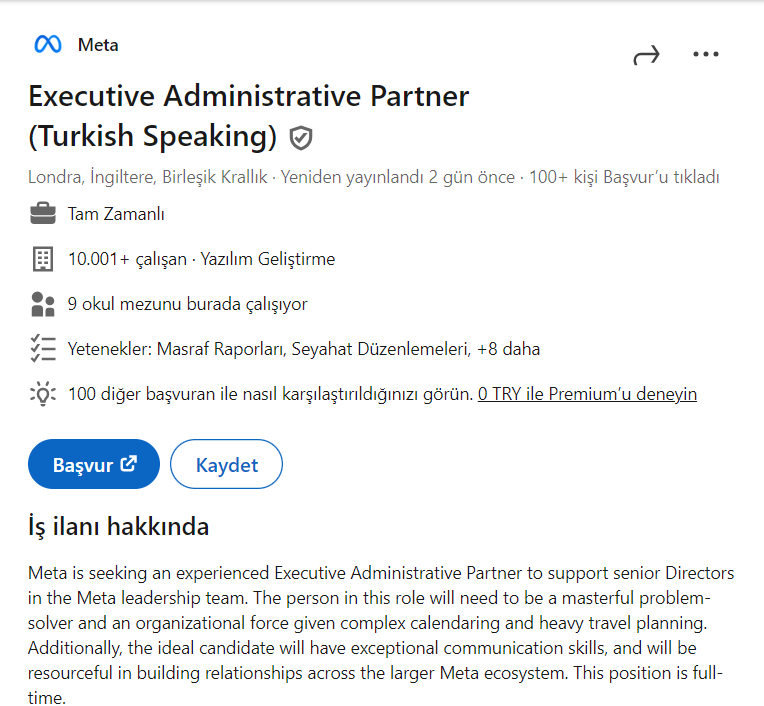
Task: Open the Meta company name link
Action: tap(98, 45)
